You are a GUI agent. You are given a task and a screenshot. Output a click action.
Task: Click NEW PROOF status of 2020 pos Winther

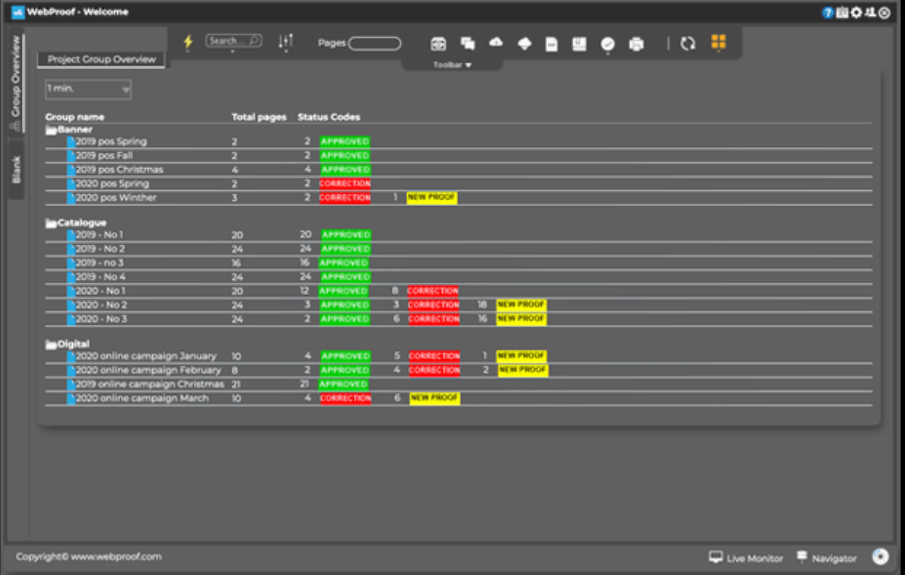tap(432, 197)
